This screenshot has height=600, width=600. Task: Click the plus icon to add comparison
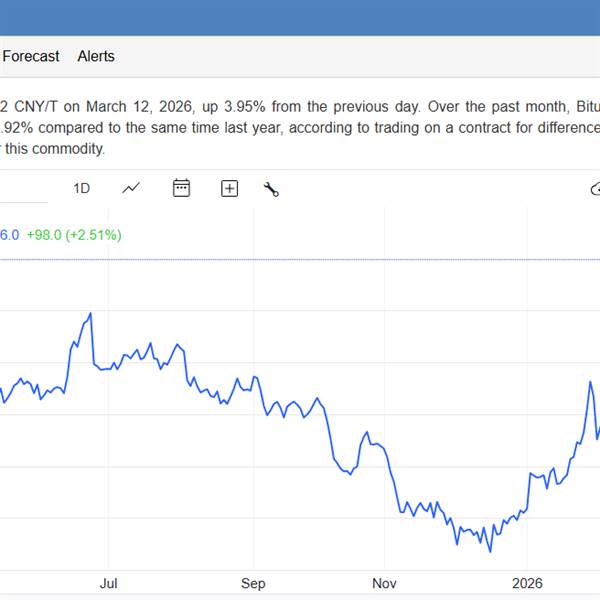coord(229,188)
